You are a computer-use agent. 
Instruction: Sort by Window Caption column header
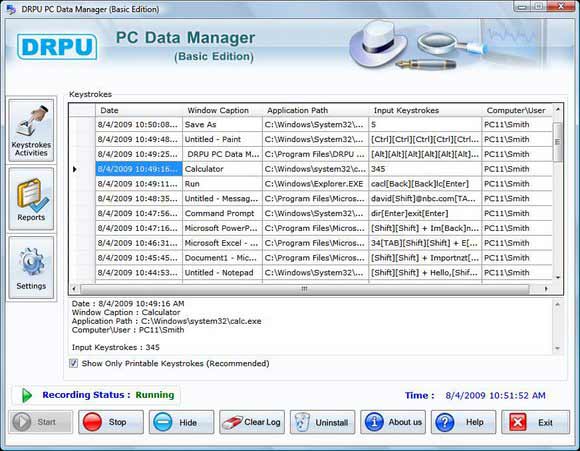click(223, 110)
